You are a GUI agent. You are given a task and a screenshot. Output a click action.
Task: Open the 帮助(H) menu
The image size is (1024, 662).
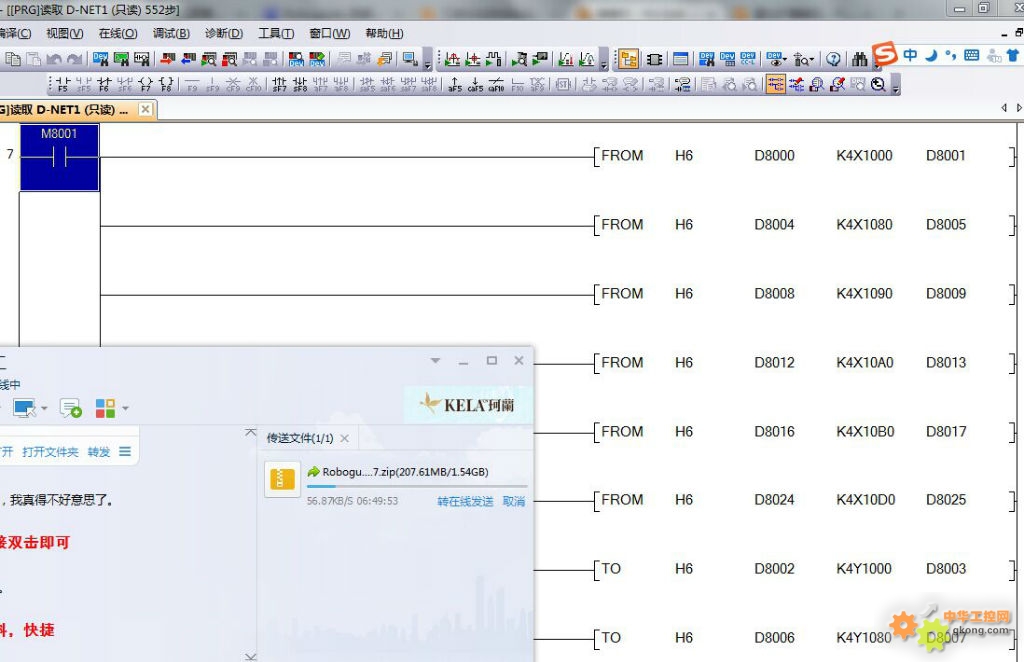[x=384, y=33]
